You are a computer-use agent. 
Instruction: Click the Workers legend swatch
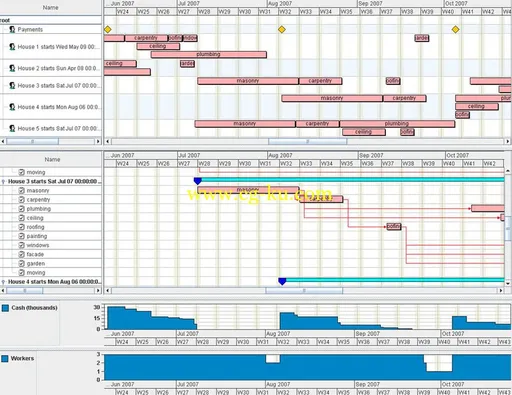tap(5, 358)
